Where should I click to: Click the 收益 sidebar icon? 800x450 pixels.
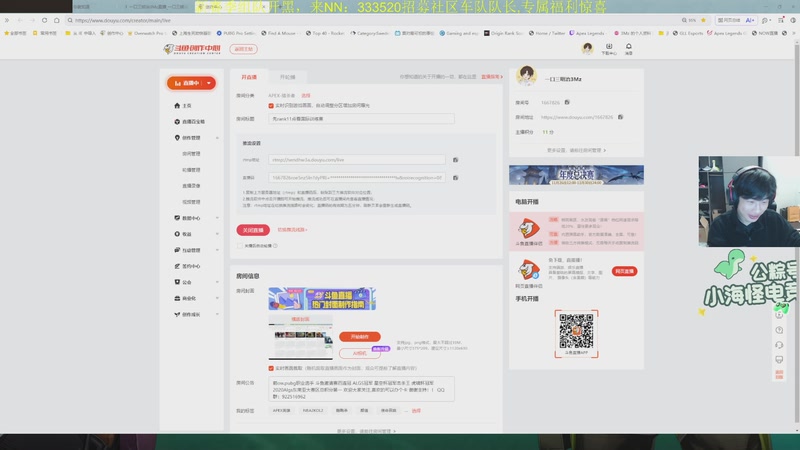(x=177, y=234)
